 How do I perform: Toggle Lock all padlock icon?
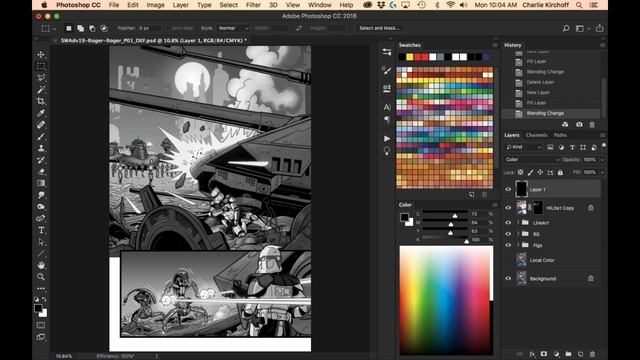pyautogui.click(x=560, y=172)
